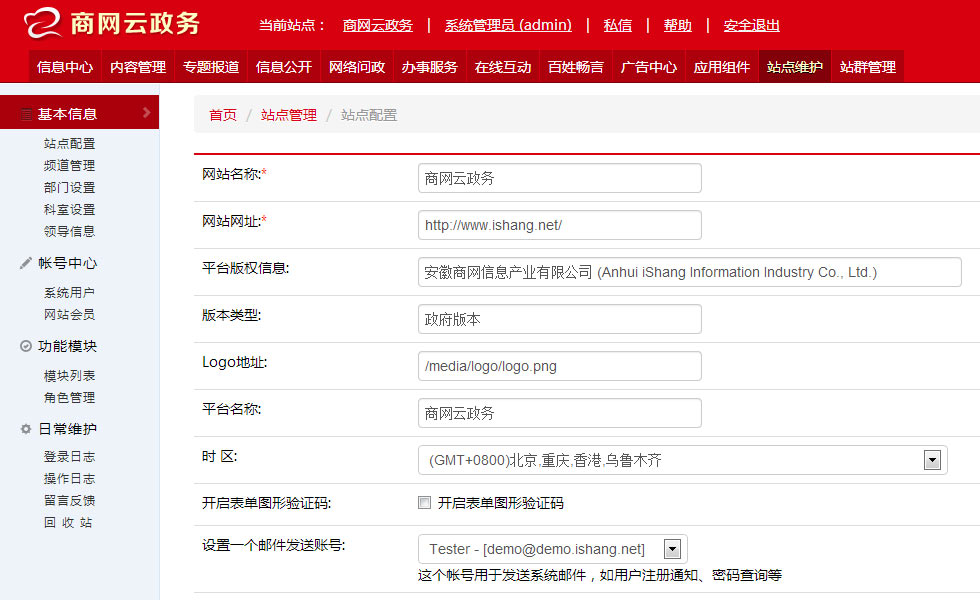
Task: Open the 系统管理员 (admin) link
Action: click(508, 25)
